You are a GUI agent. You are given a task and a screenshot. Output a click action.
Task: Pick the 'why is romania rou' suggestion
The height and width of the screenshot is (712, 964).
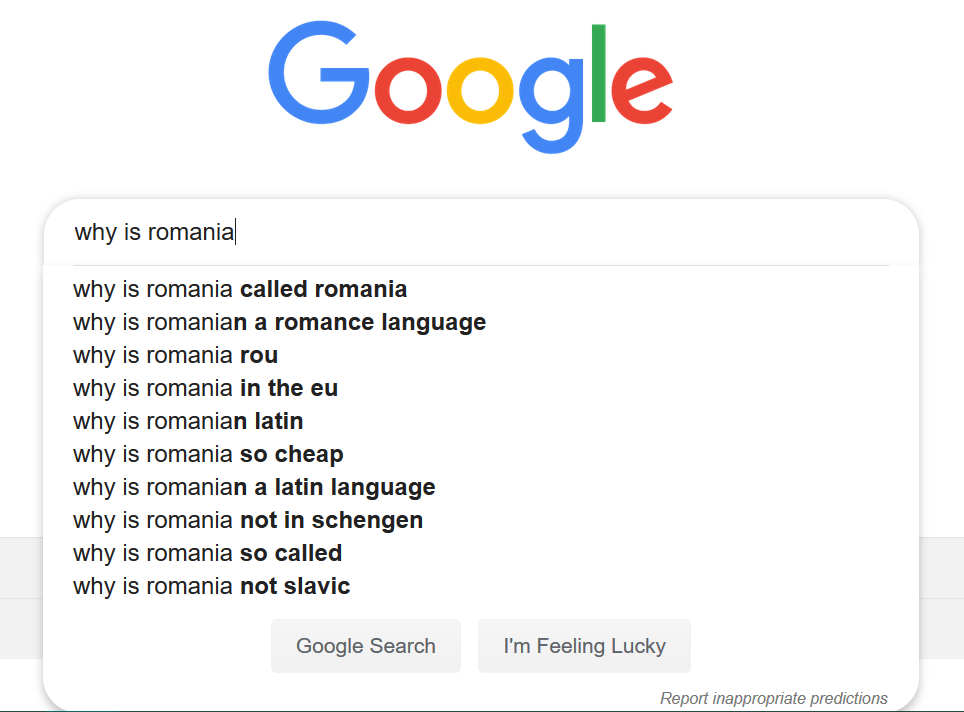click(176, 356)
